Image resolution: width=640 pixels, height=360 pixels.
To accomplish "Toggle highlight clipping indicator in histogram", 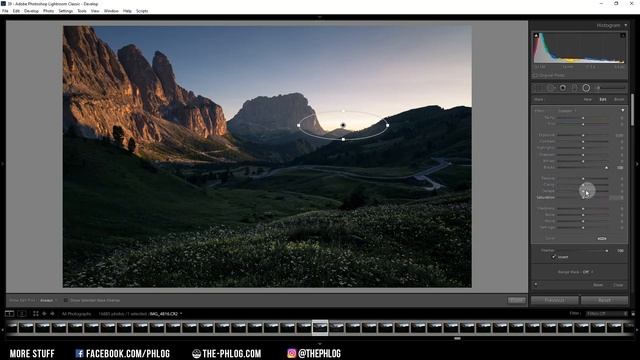I will [x=623, y=36].
